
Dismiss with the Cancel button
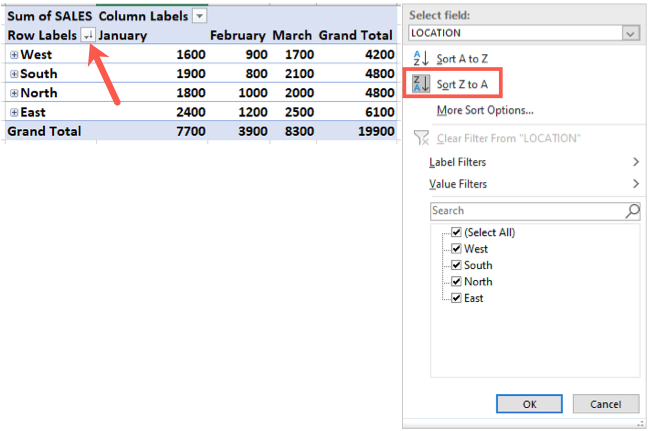coord(606,404)
